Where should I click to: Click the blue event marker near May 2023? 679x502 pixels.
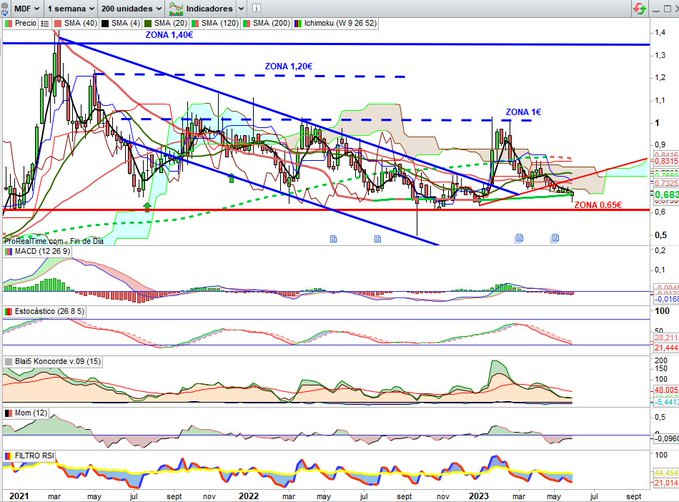[x=555, y=238]
